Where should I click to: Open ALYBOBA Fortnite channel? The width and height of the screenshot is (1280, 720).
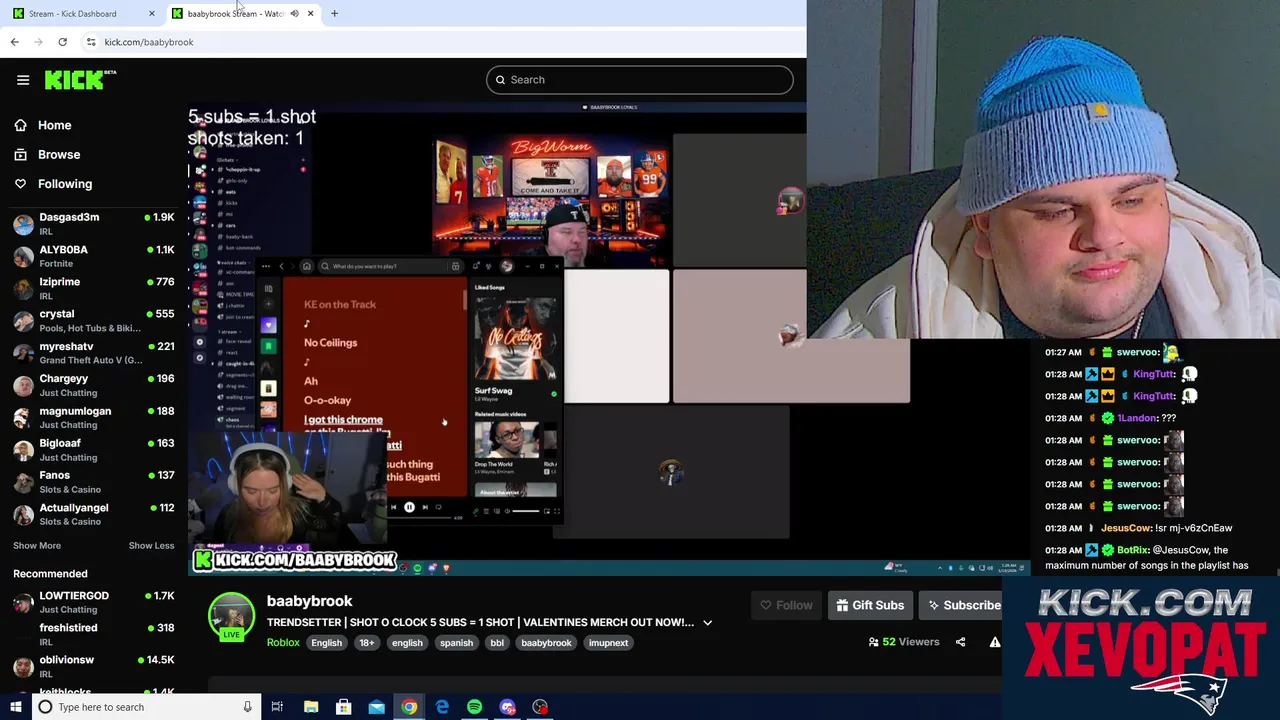point(94,256)
